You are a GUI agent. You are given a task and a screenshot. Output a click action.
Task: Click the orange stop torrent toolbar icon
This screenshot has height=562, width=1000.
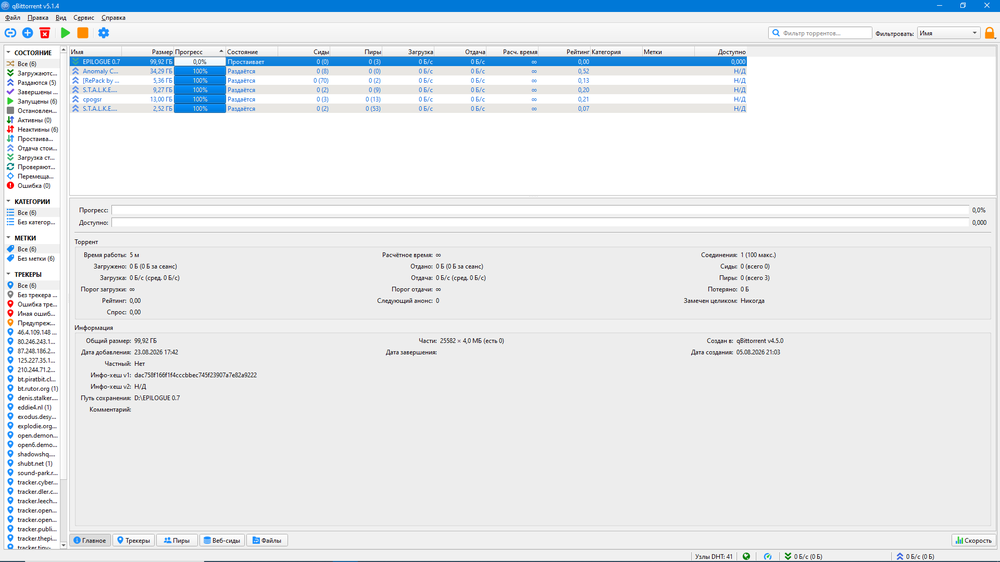pos(82,33)
